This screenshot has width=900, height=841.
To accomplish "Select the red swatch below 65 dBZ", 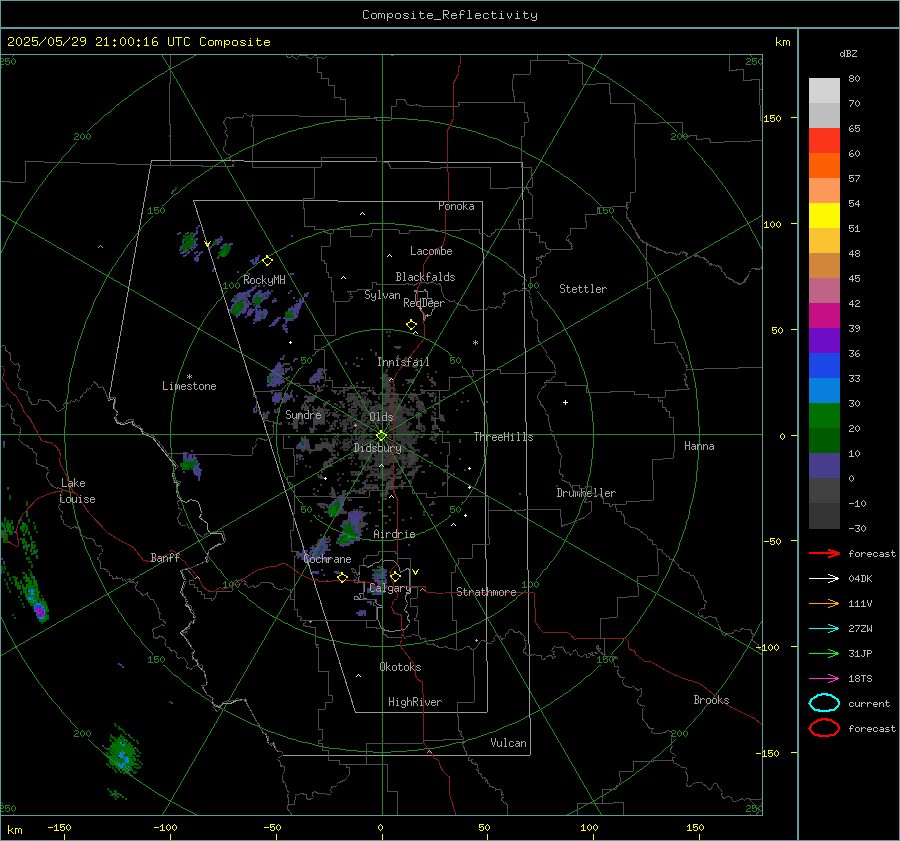I will click(824, 141).
